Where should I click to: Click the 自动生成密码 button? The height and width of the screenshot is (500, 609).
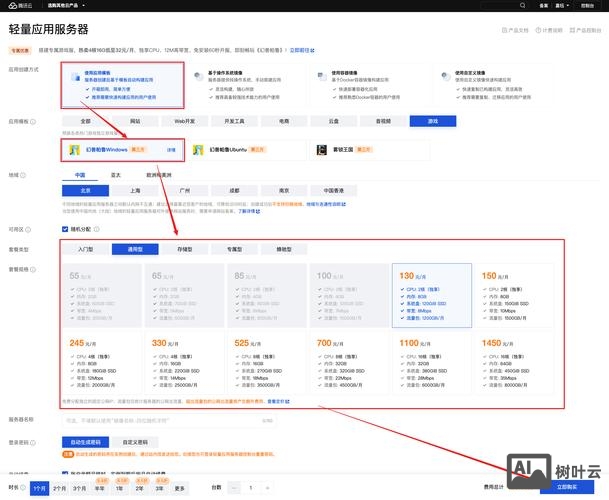pos(86,441)
